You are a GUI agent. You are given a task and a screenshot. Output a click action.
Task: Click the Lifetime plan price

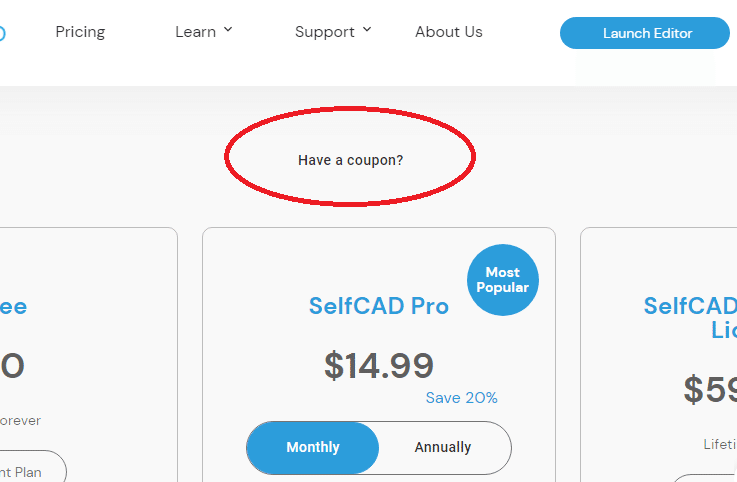pyautogui.click(x=710, y=389)
